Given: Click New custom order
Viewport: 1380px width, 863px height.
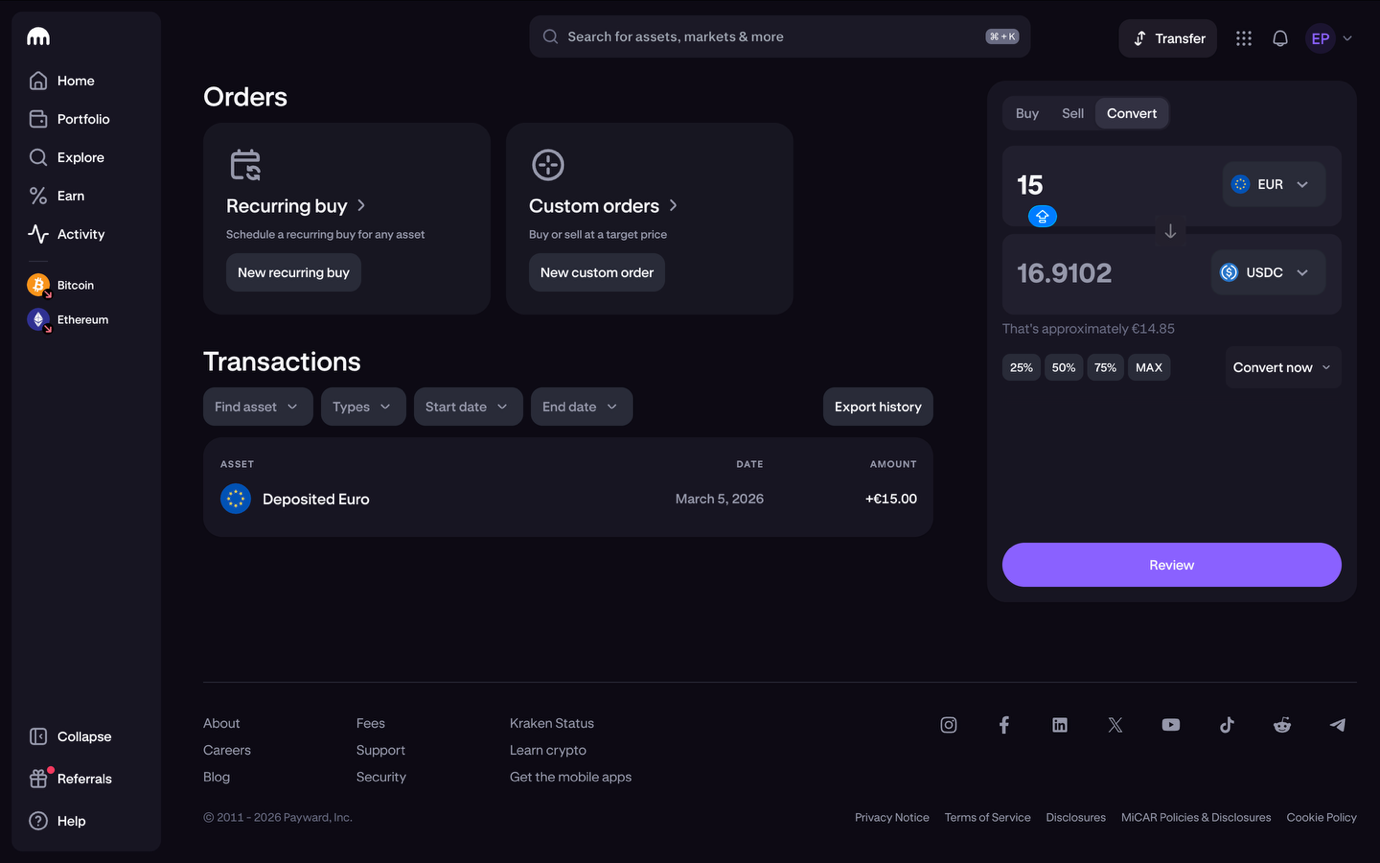Looking at the screenshot, I should [597, 272].
